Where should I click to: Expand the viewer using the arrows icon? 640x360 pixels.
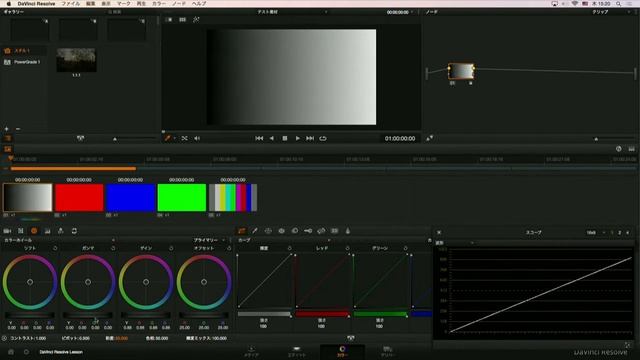pos(429,138)
